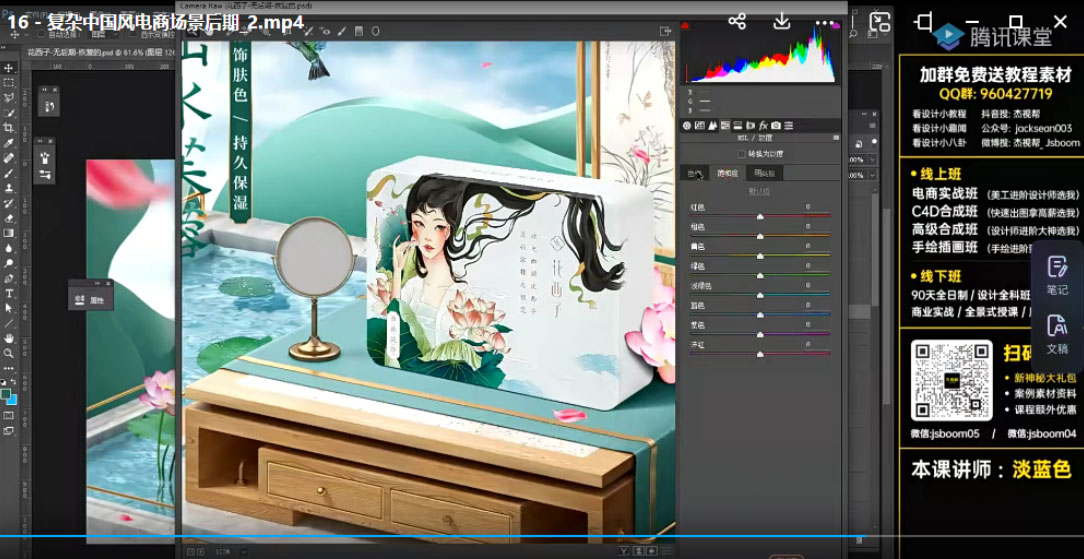Download the video with download icon
The image size is (1084, 559).
click(x=781, y=21)
